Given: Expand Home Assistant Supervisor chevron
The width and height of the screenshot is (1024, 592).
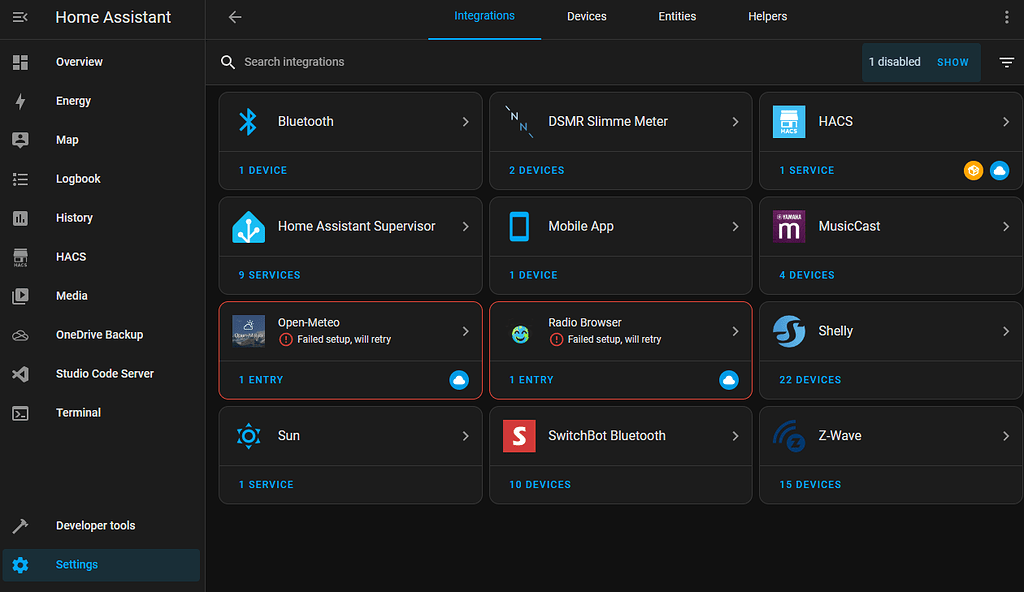Looking at the screenshot, I should (465, 226).
